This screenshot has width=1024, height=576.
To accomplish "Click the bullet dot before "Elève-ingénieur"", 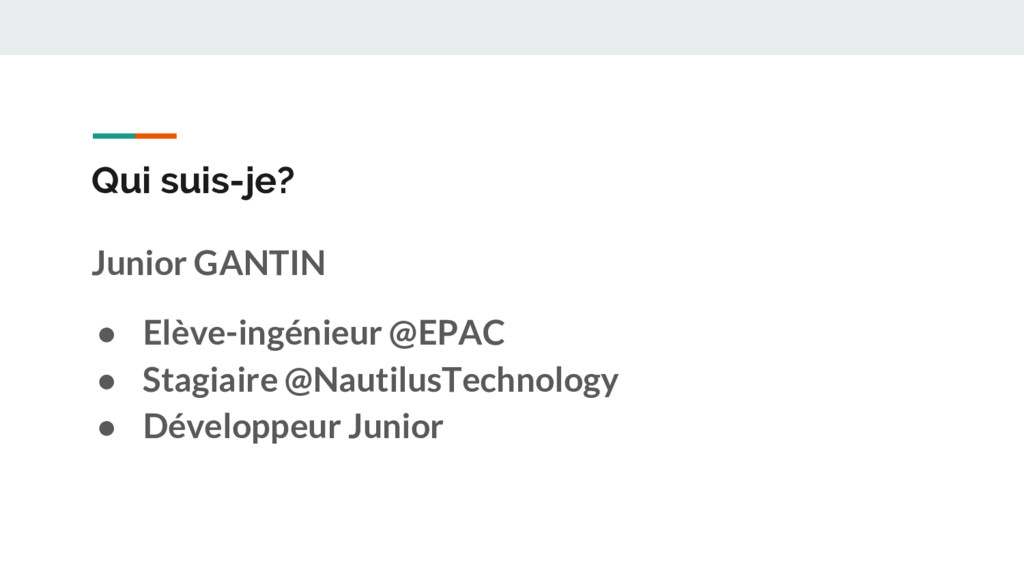I will tap(106, 335).
